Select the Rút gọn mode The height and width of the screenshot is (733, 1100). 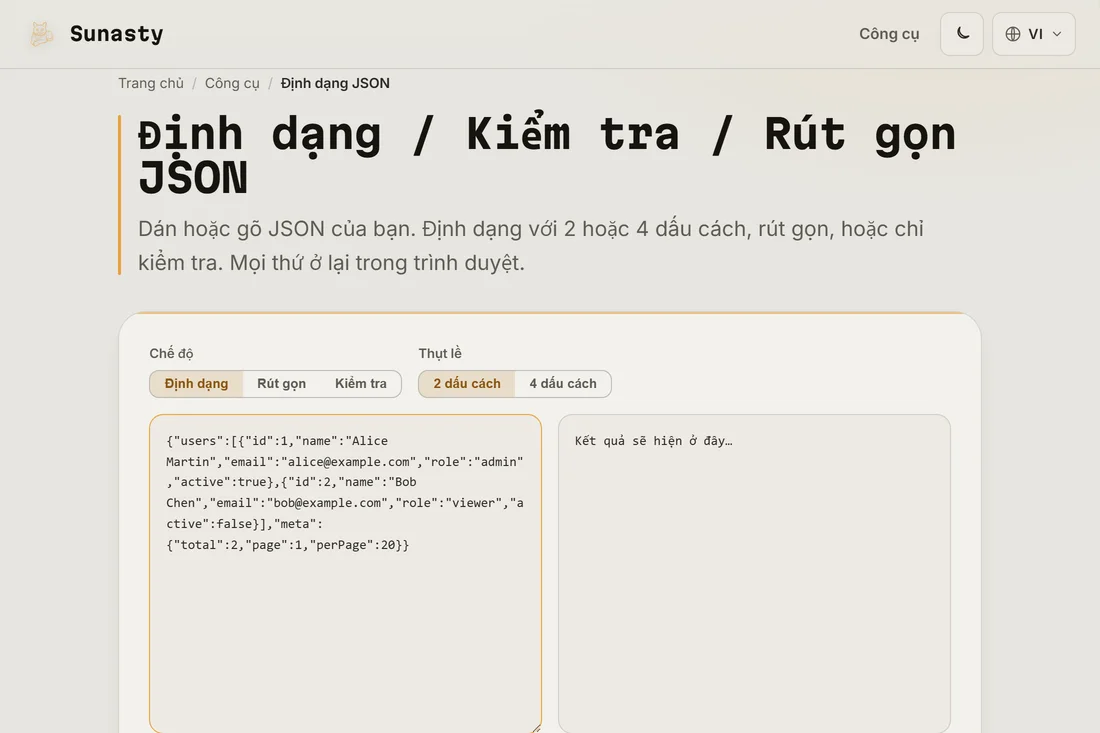(281, 384)
